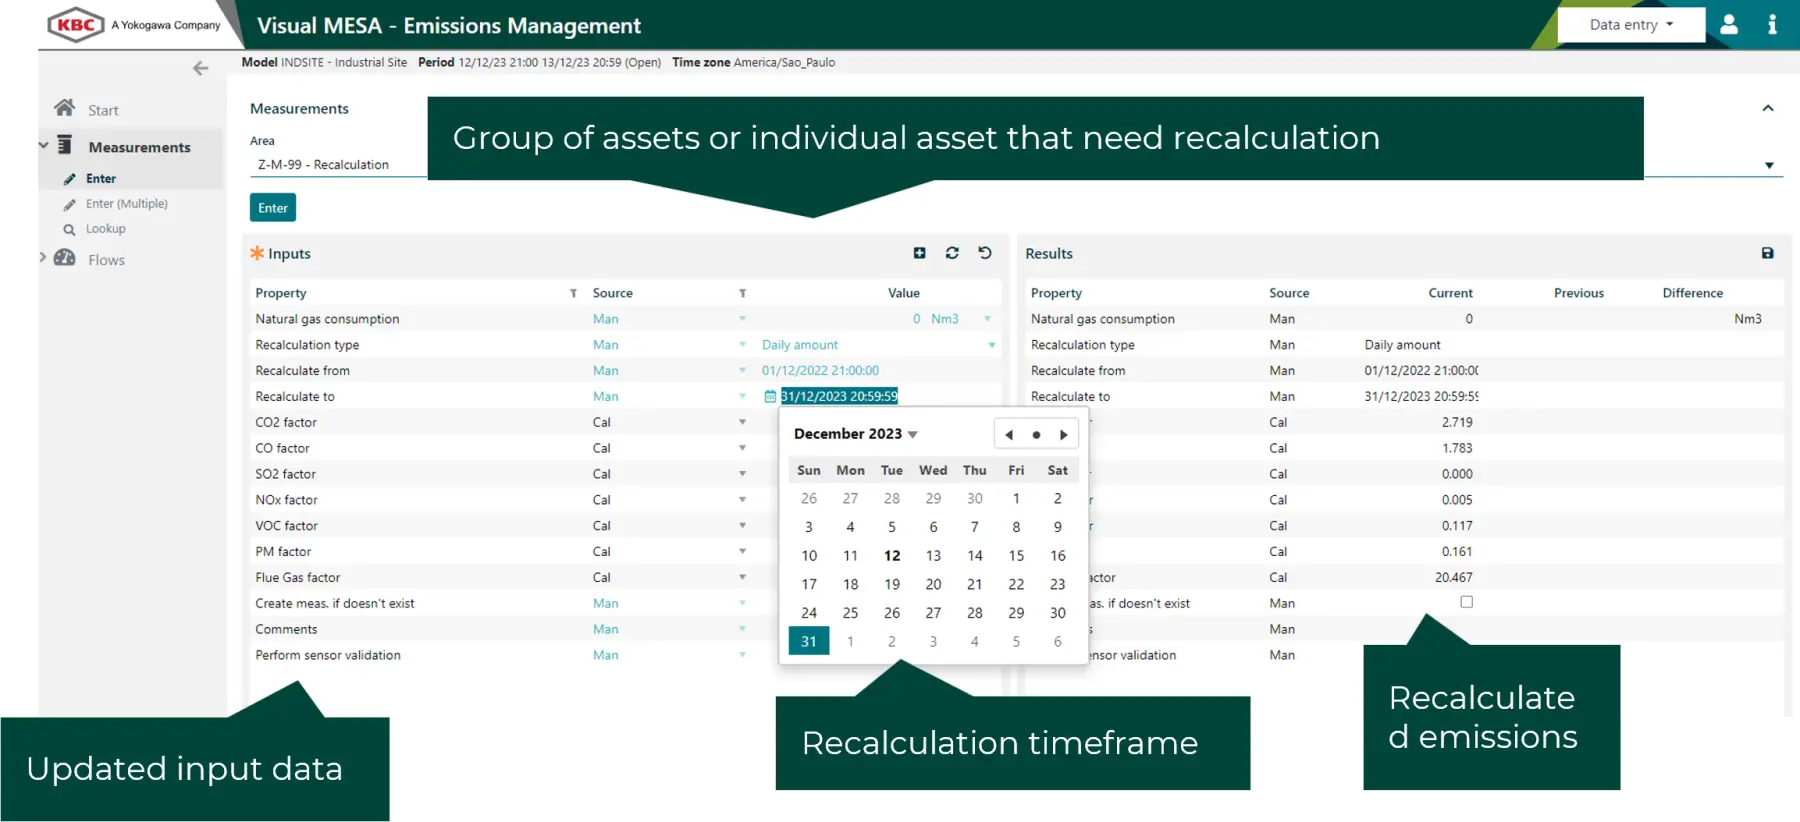1800x822 pixels.
Task: Toggle the Create meas. checkbox in Results
Action: point(1466,602)
